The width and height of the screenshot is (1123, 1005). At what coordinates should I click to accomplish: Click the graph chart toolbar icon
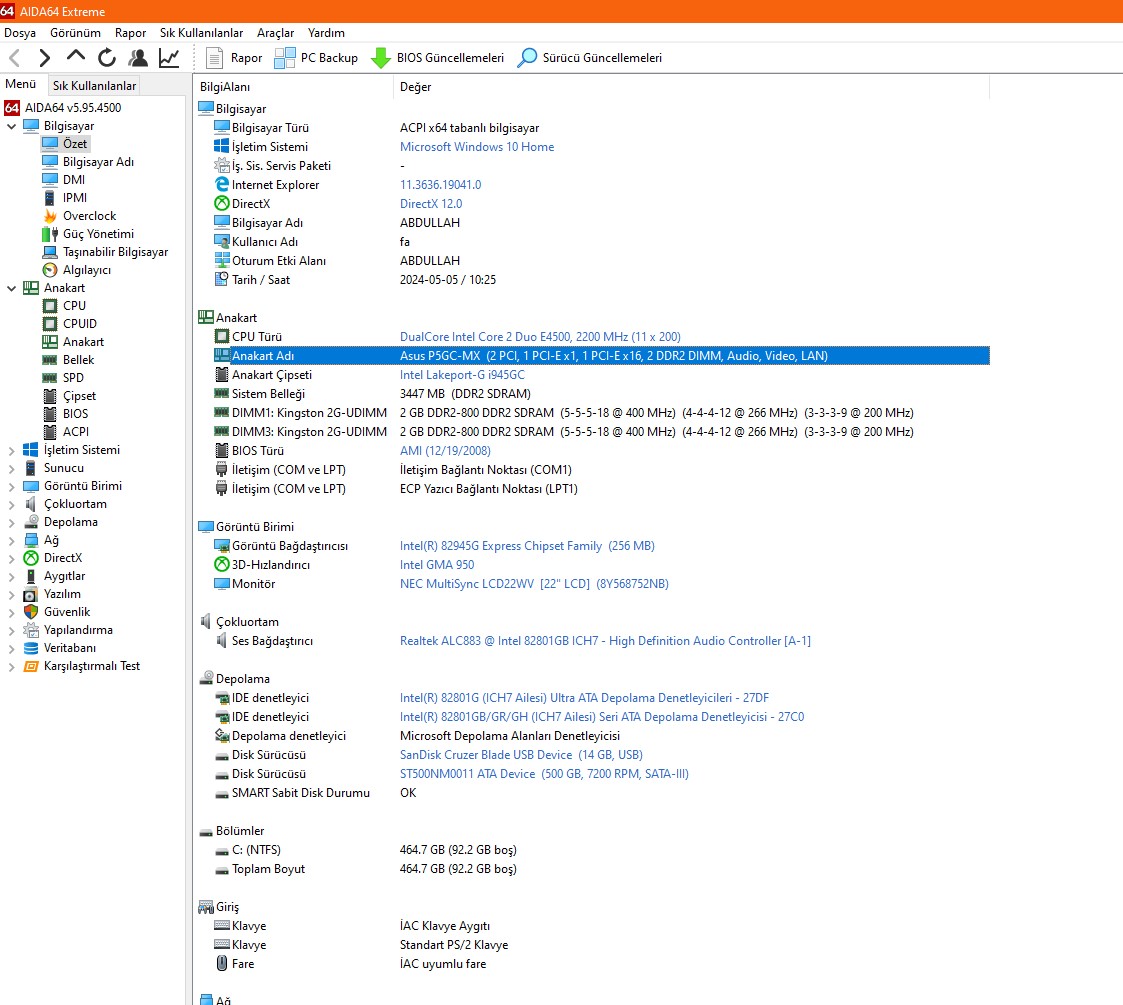[x=169, y=58]
